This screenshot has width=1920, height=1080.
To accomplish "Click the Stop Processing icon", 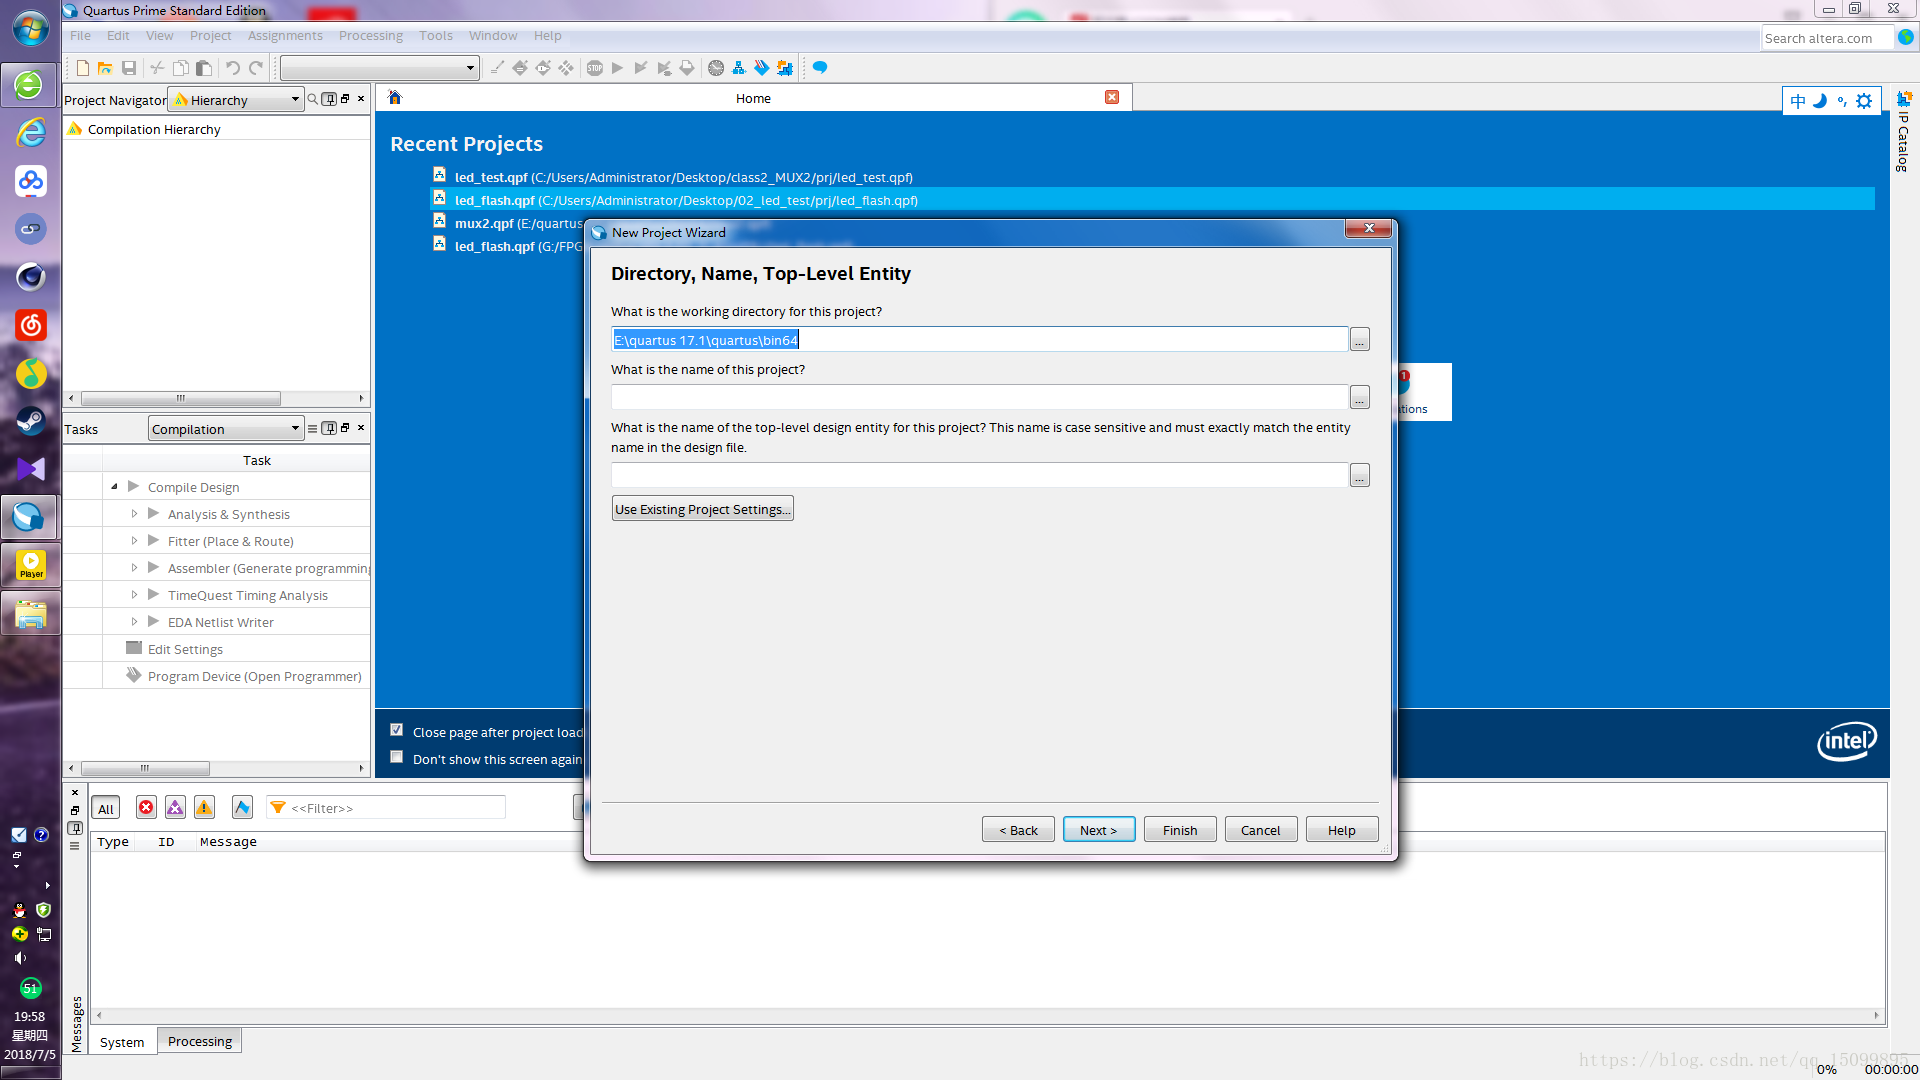I will [x=595, y=68].
